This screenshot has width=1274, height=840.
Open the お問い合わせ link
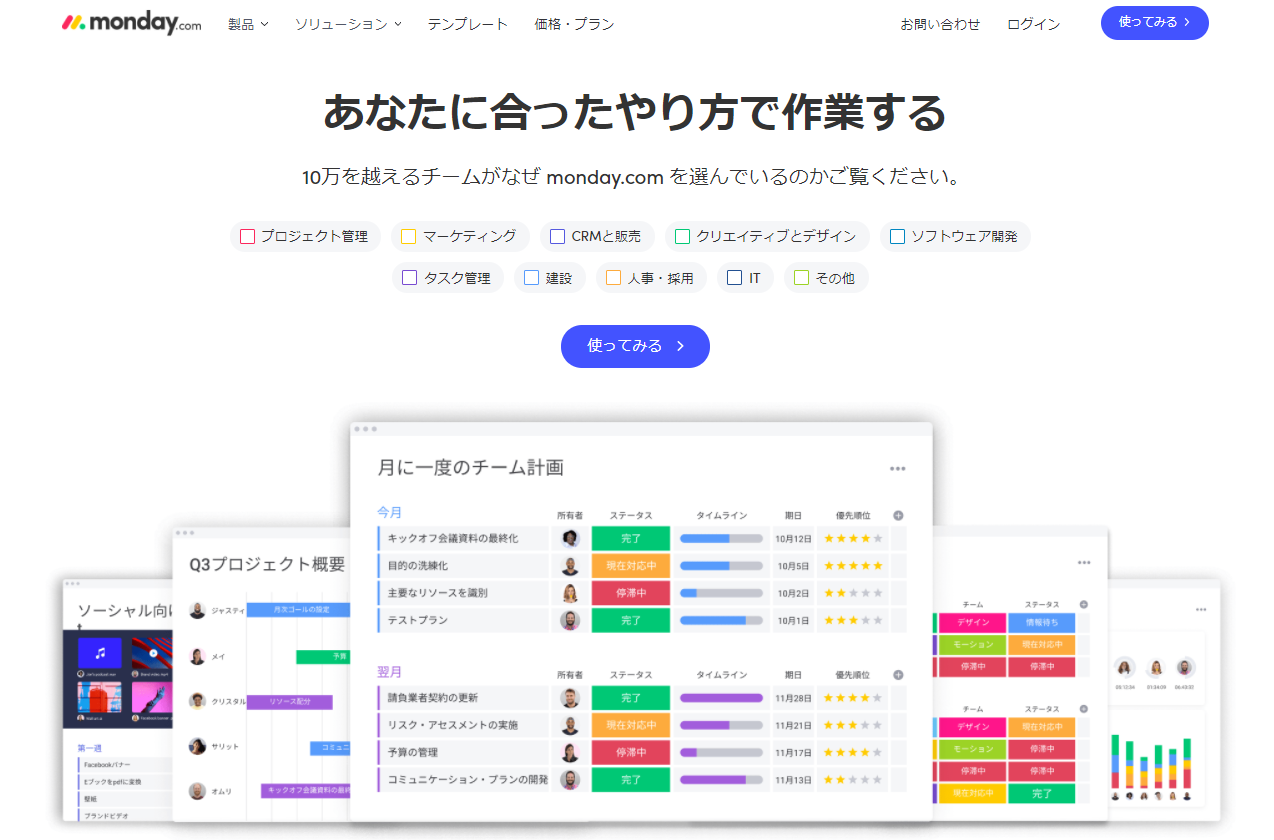[940, 24]
